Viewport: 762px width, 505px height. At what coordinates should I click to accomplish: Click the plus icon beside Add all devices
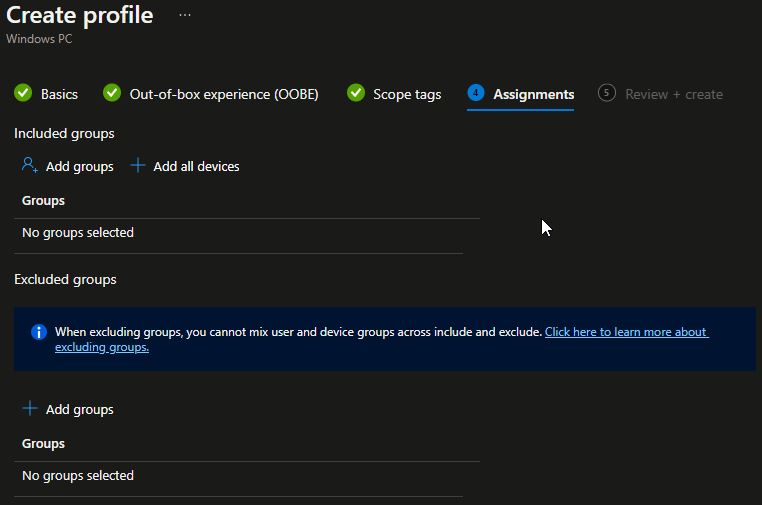click(138, 165)
